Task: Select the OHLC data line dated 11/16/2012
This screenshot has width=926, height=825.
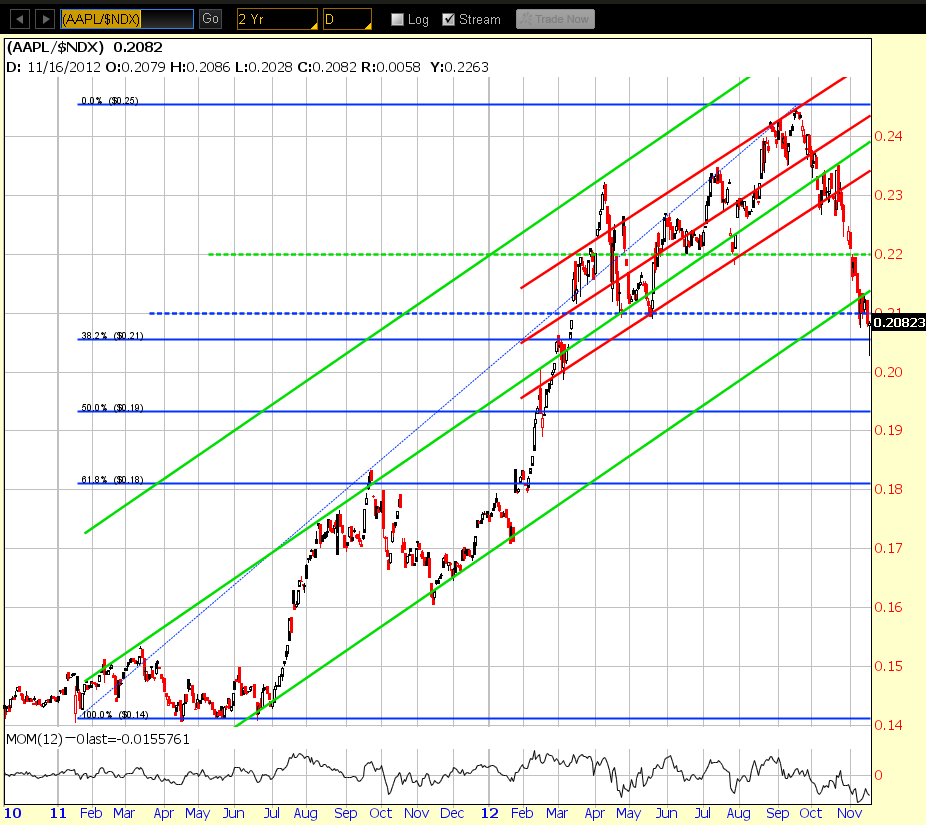Action: click(247, 67)
